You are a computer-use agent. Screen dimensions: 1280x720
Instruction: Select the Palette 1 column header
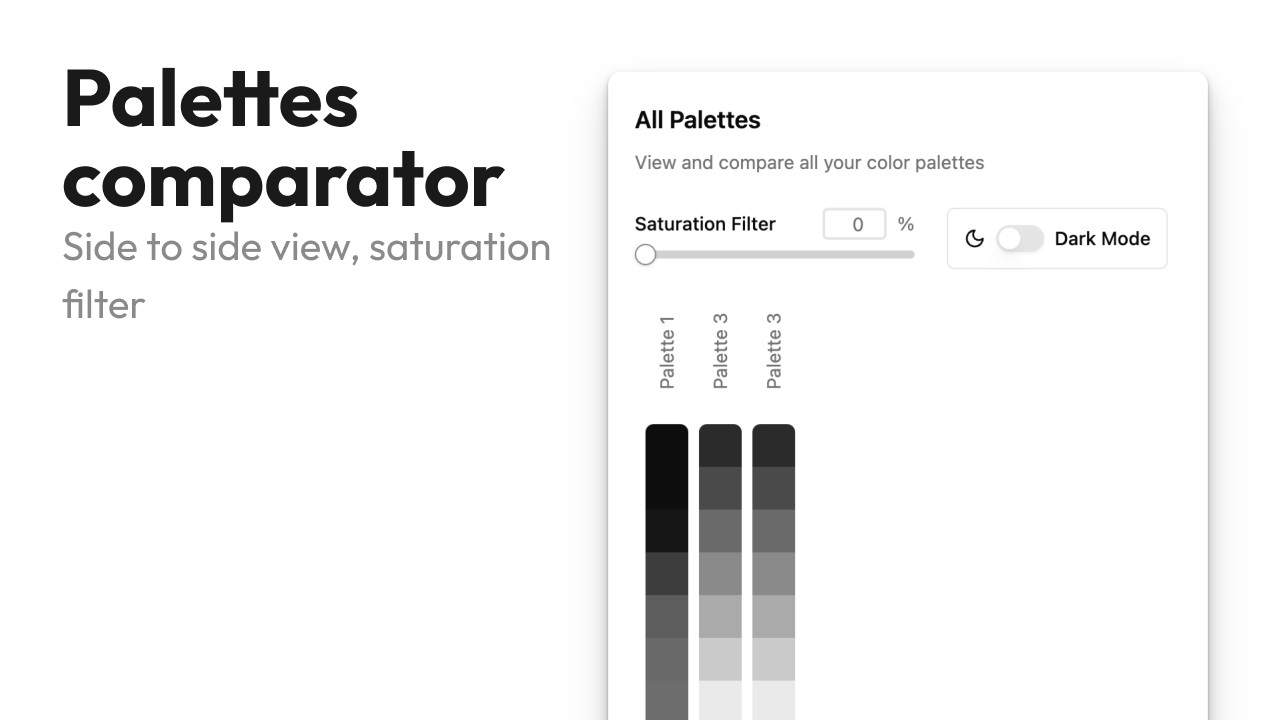666,349
